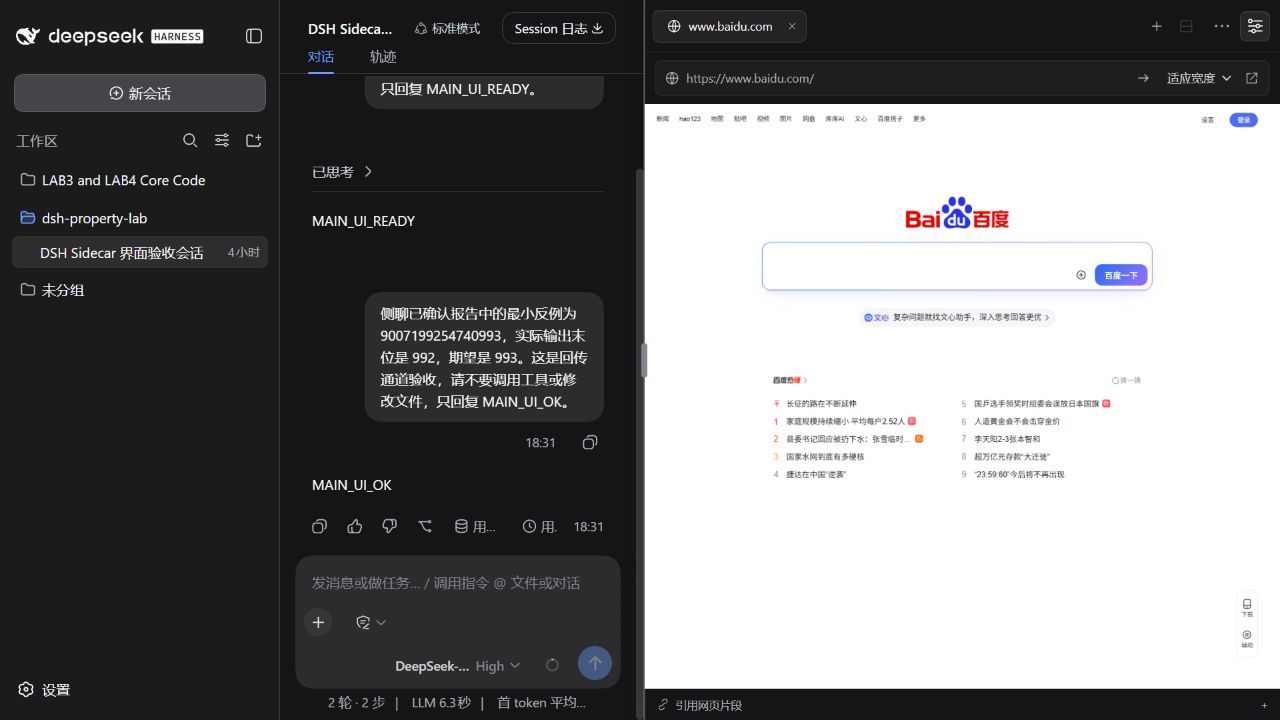1280x720 pixels.
Task: Branch conversation from MAIN_UI_OK reply
Action: pos(425,526)
